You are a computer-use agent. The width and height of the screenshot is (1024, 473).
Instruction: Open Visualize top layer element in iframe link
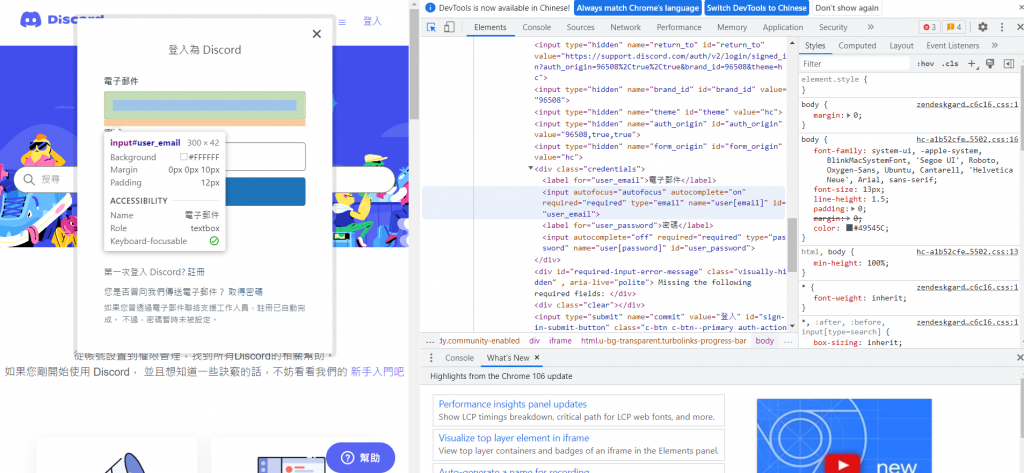[514, 438]
